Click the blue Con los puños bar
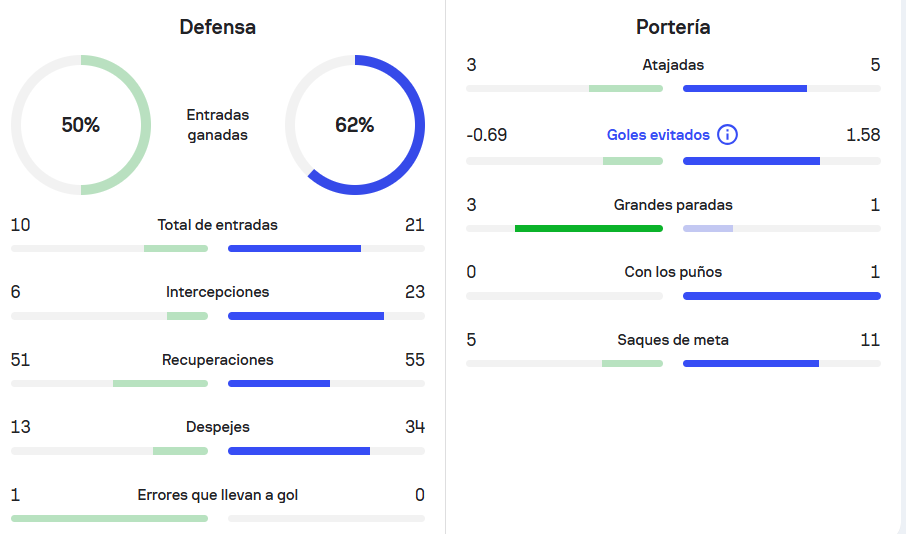Viewport: 906px width, 534px height. (x=782, y=296)
